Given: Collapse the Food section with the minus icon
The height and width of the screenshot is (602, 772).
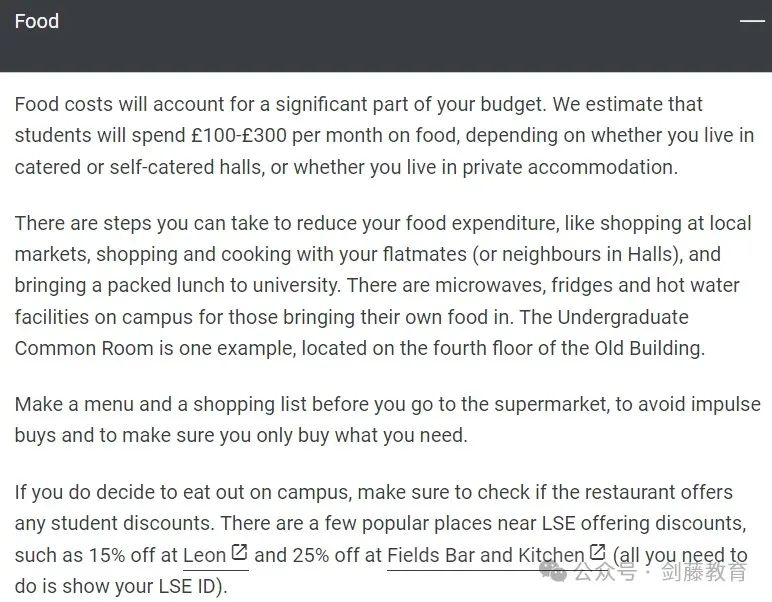Looking at the screenshot, I should tap(752, 21).
